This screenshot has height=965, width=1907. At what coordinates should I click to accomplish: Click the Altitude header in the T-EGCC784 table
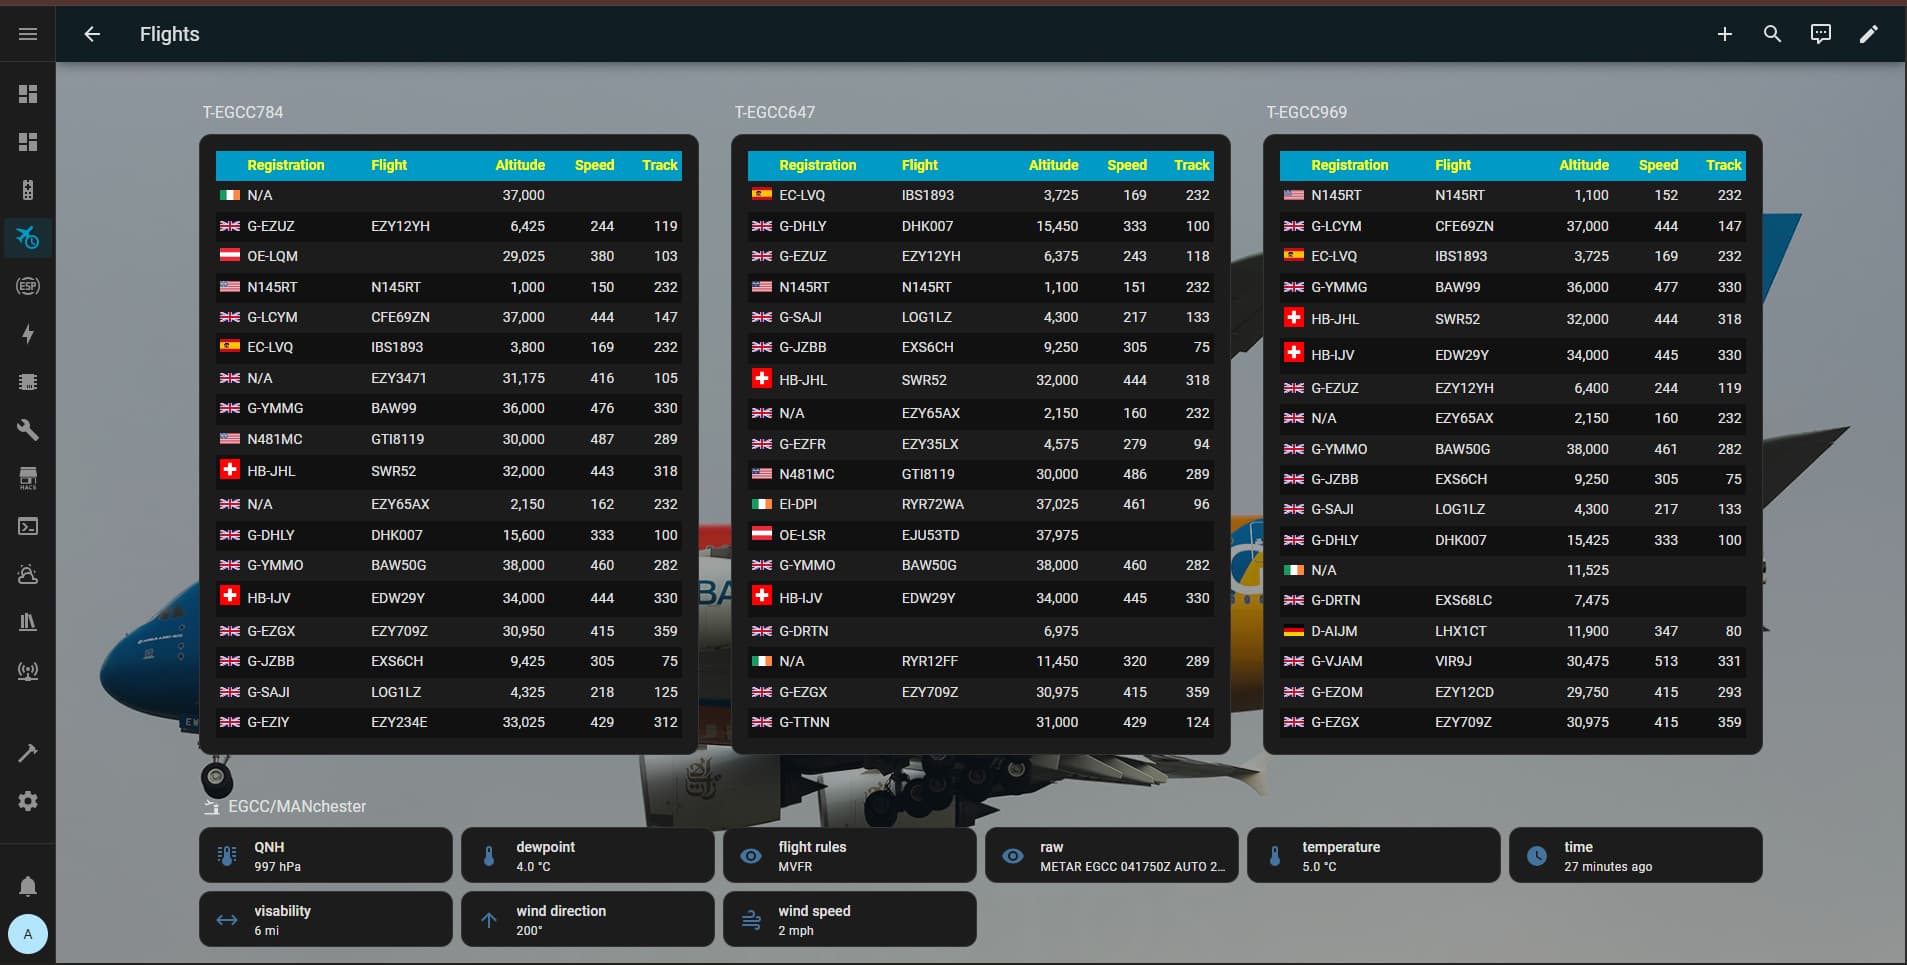coord(520,165)
